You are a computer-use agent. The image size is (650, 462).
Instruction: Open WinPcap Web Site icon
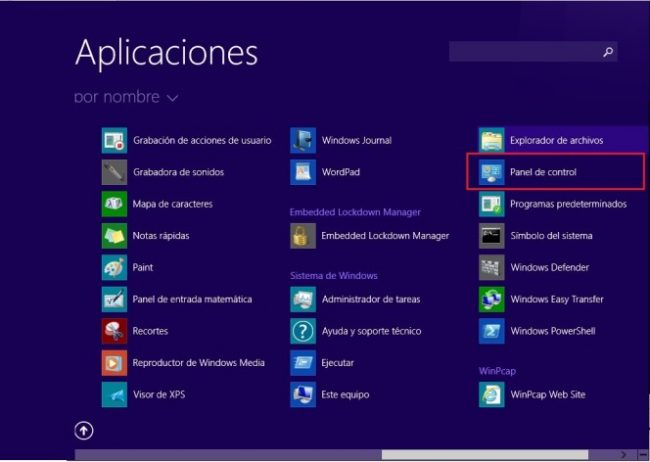[x=492, y=395]
